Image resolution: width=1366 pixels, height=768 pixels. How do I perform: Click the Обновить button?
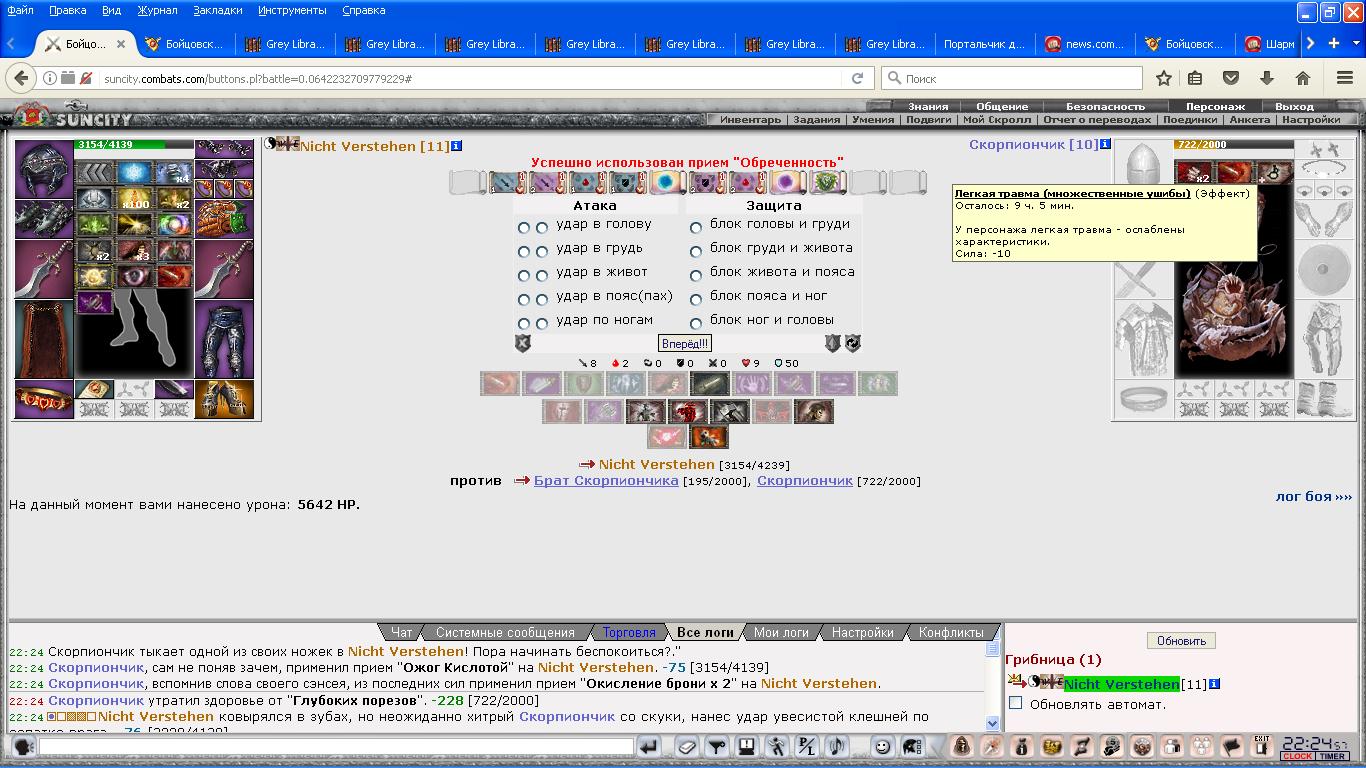pyautogui.click(x=1181, y=640)
